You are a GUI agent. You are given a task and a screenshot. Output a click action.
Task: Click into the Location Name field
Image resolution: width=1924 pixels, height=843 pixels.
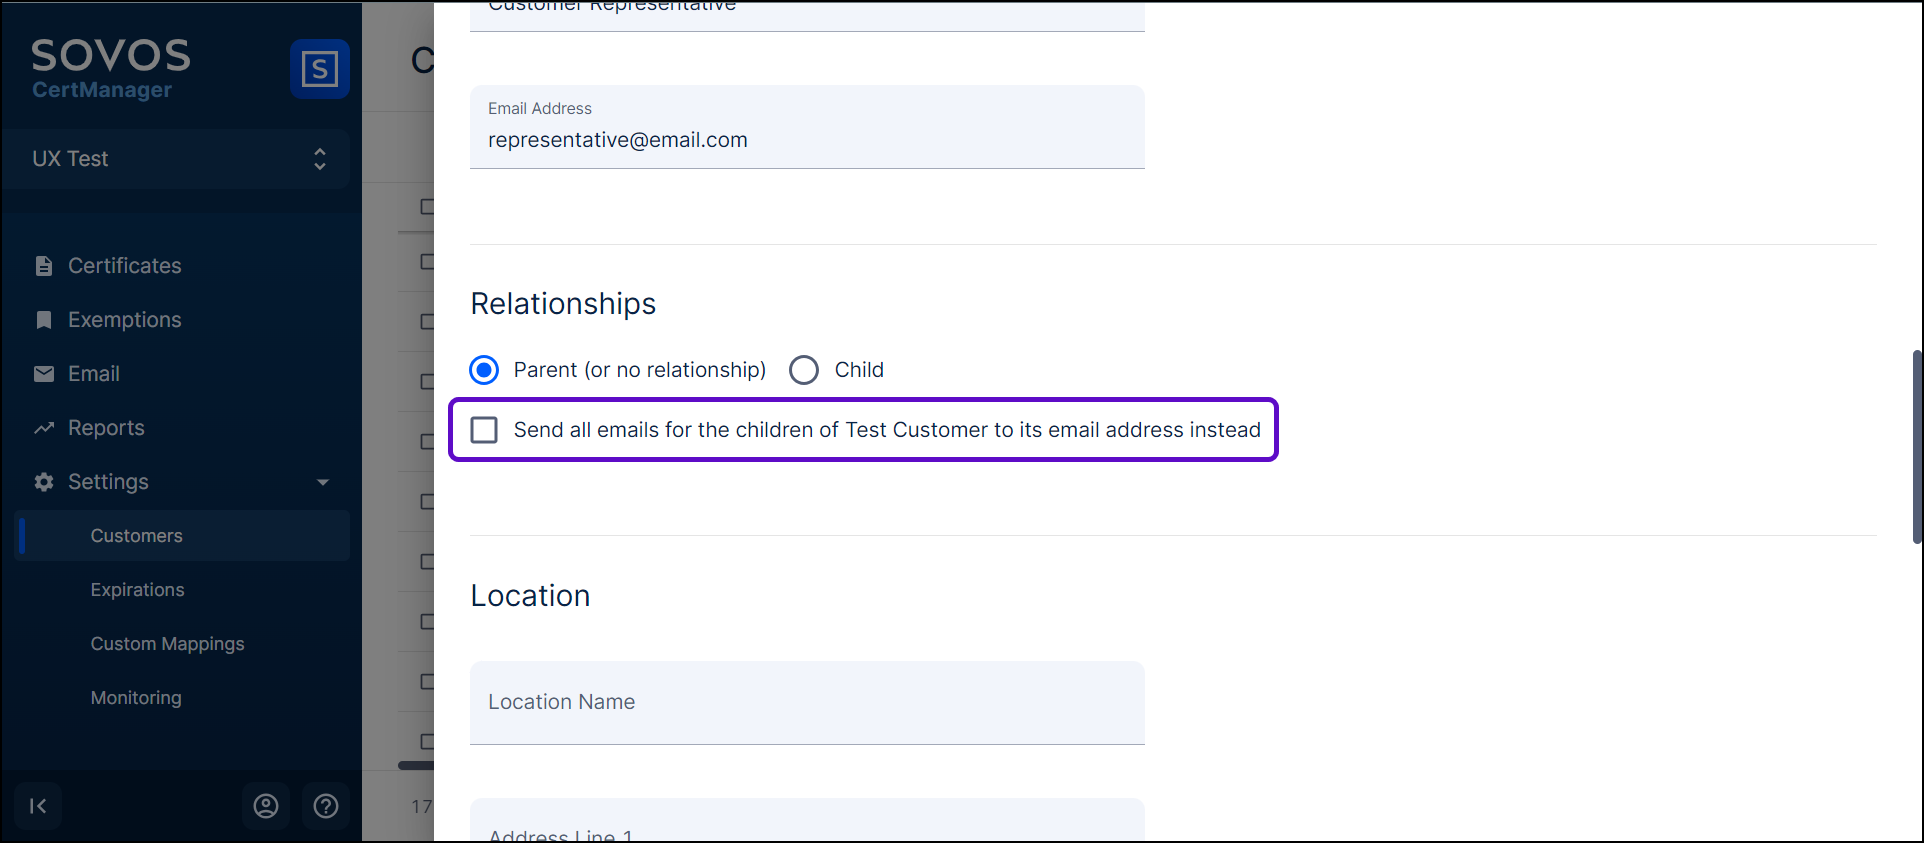[x=807, y=702]
